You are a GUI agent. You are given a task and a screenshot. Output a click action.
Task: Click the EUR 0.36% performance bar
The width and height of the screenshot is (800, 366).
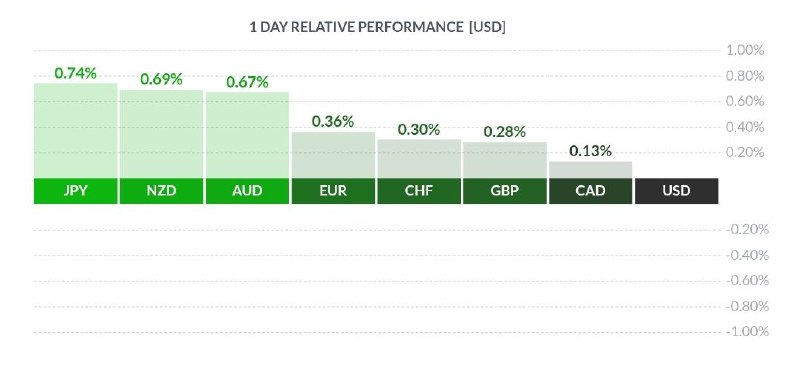tap(333, 155)
